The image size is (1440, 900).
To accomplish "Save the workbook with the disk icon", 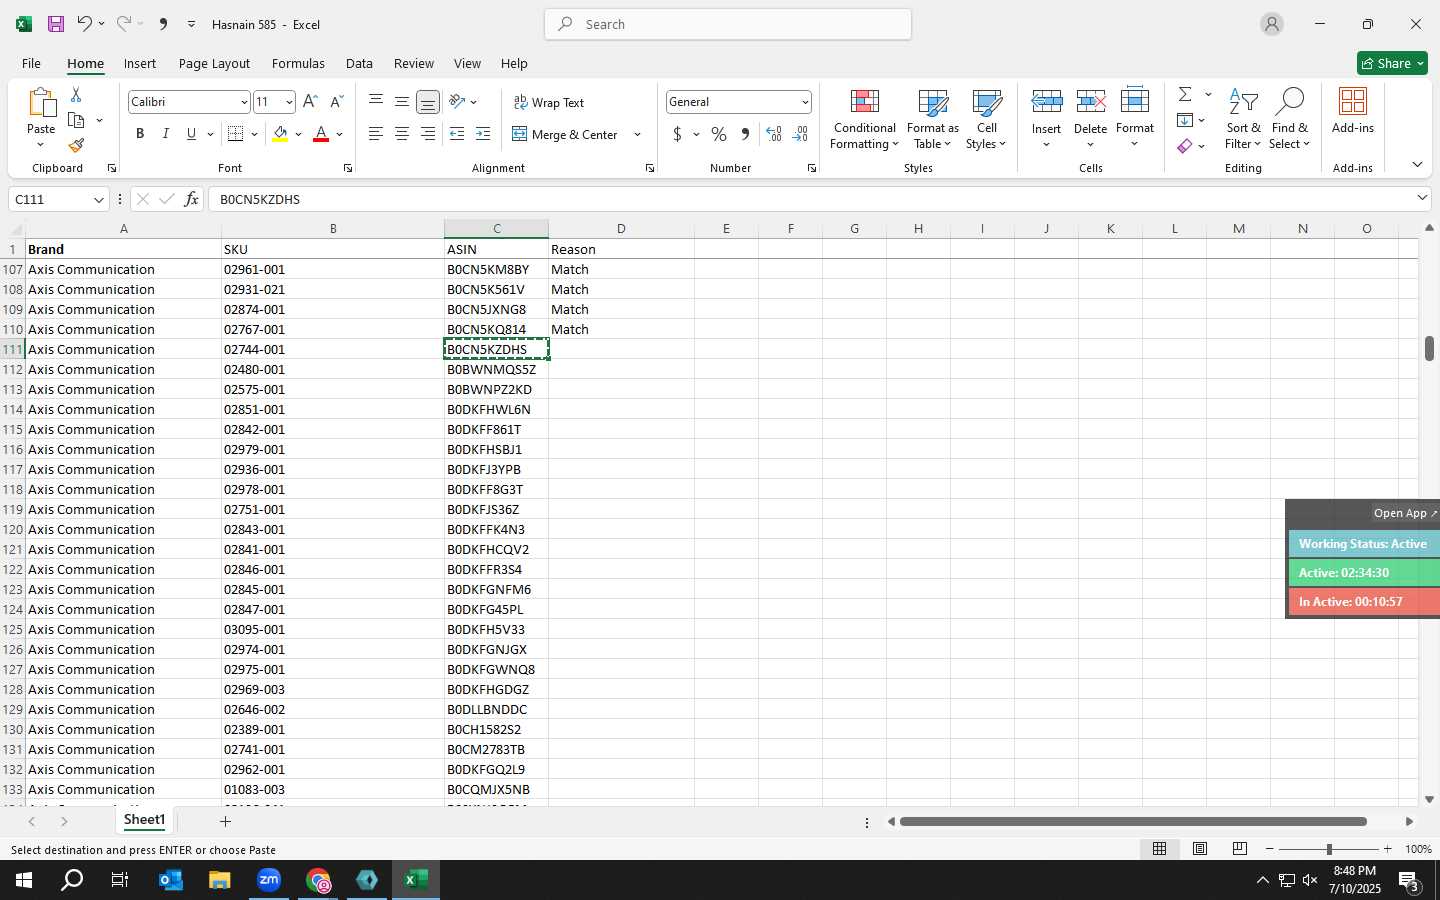I will (56, 24).
